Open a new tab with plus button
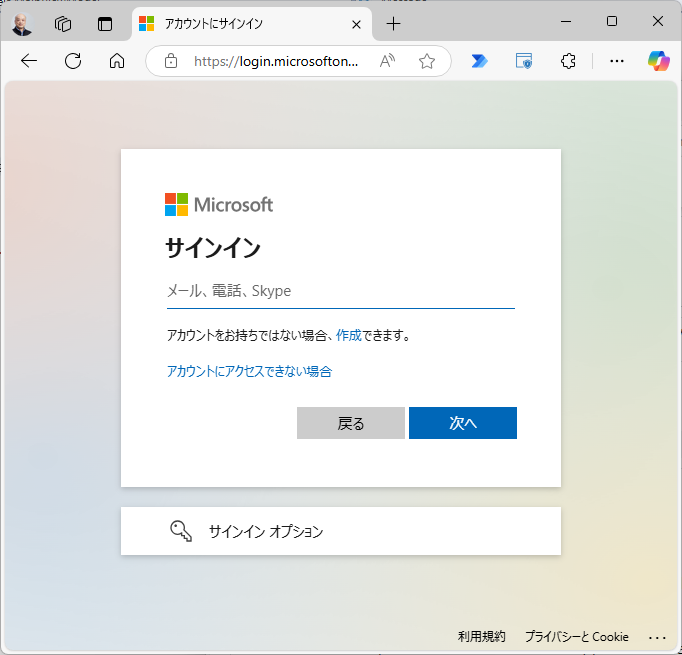This screenshot has width=682, height=655. [393, 24]
